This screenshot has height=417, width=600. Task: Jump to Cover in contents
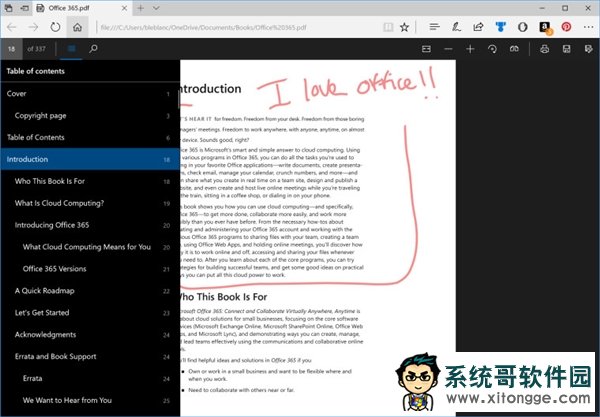[x=90, y=94]
